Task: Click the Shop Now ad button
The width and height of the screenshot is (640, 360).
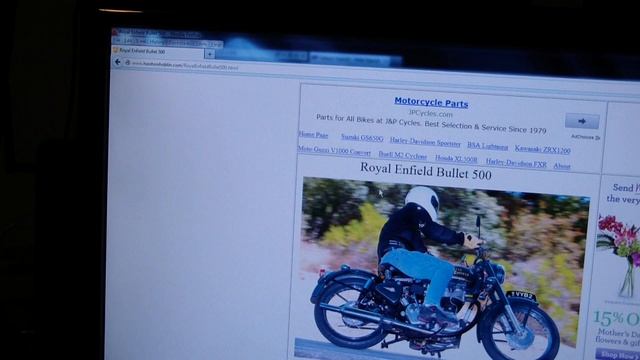Action: click(618, 354)
